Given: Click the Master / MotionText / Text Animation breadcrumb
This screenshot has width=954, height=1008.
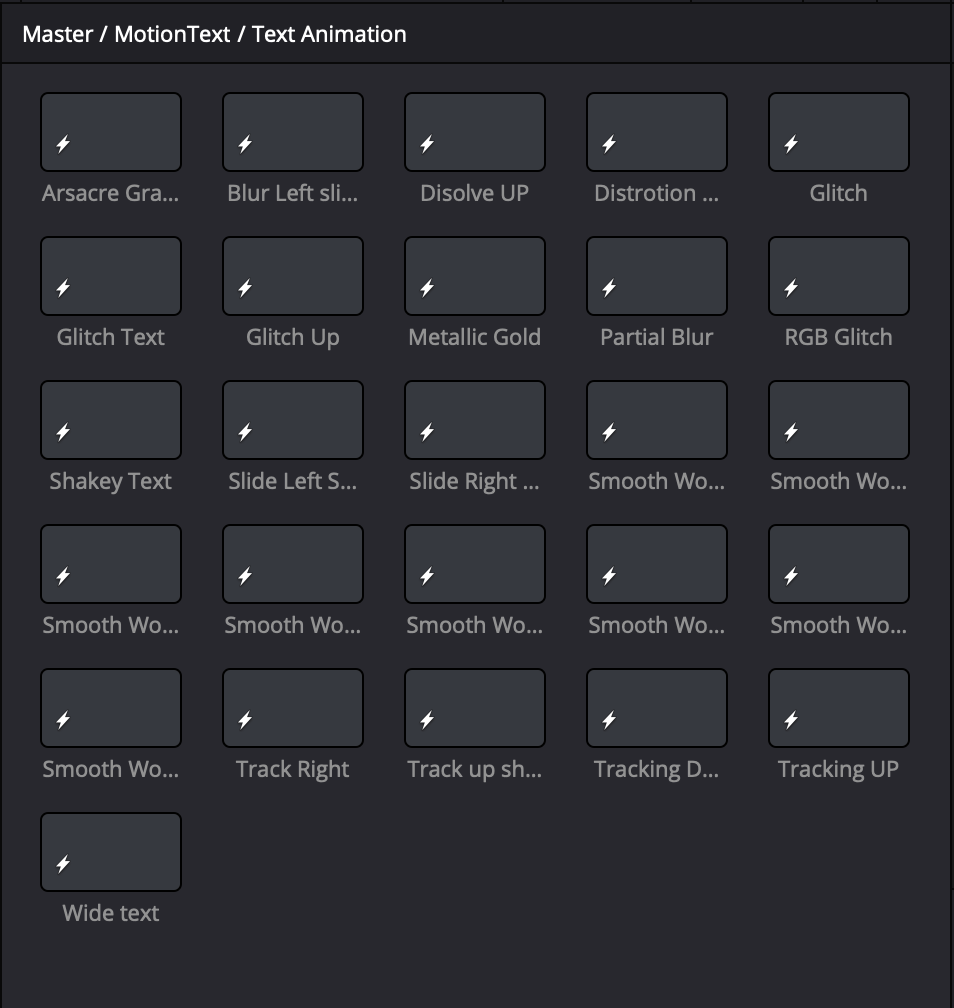Looking at the screenshot, I should 214,34.
